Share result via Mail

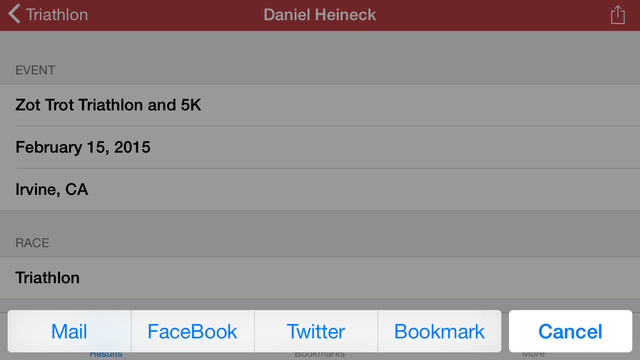69,331
